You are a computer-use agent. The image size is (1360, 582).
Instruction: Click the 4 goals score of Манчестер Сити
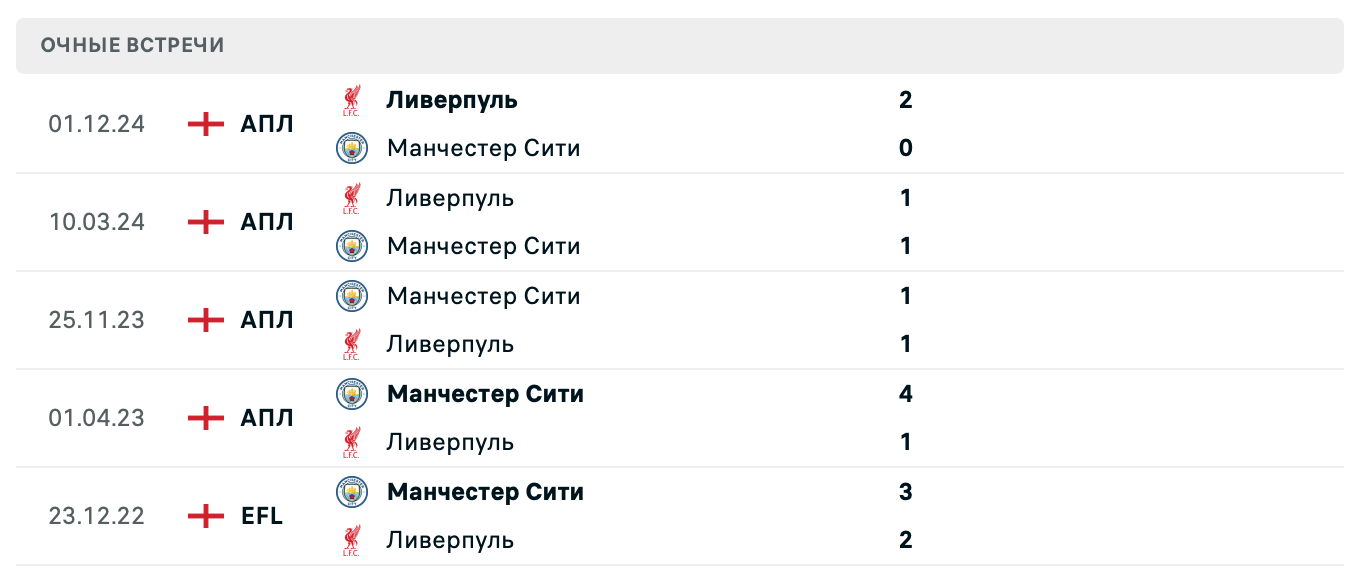[x=904, y=394]
